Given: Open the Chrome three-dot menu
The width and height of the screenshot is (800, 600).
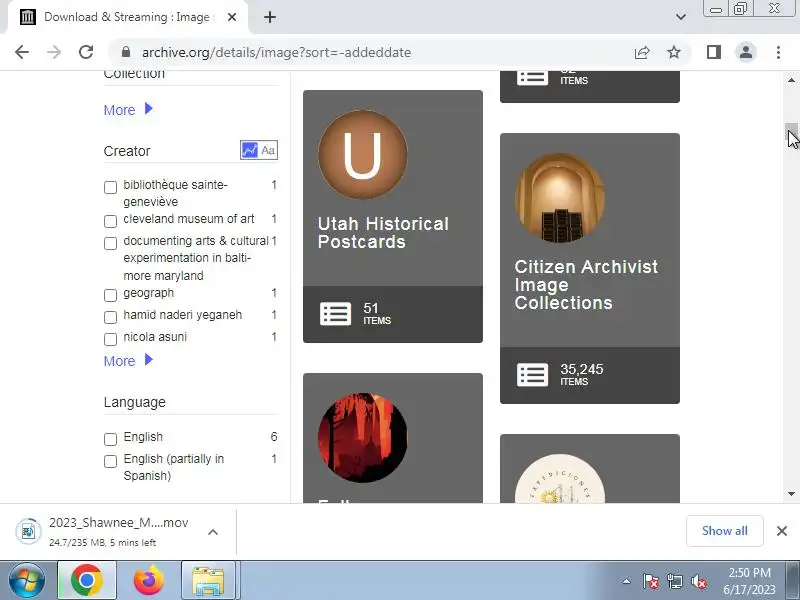Looking at the screenshot, I should click(x=778, y=52).
